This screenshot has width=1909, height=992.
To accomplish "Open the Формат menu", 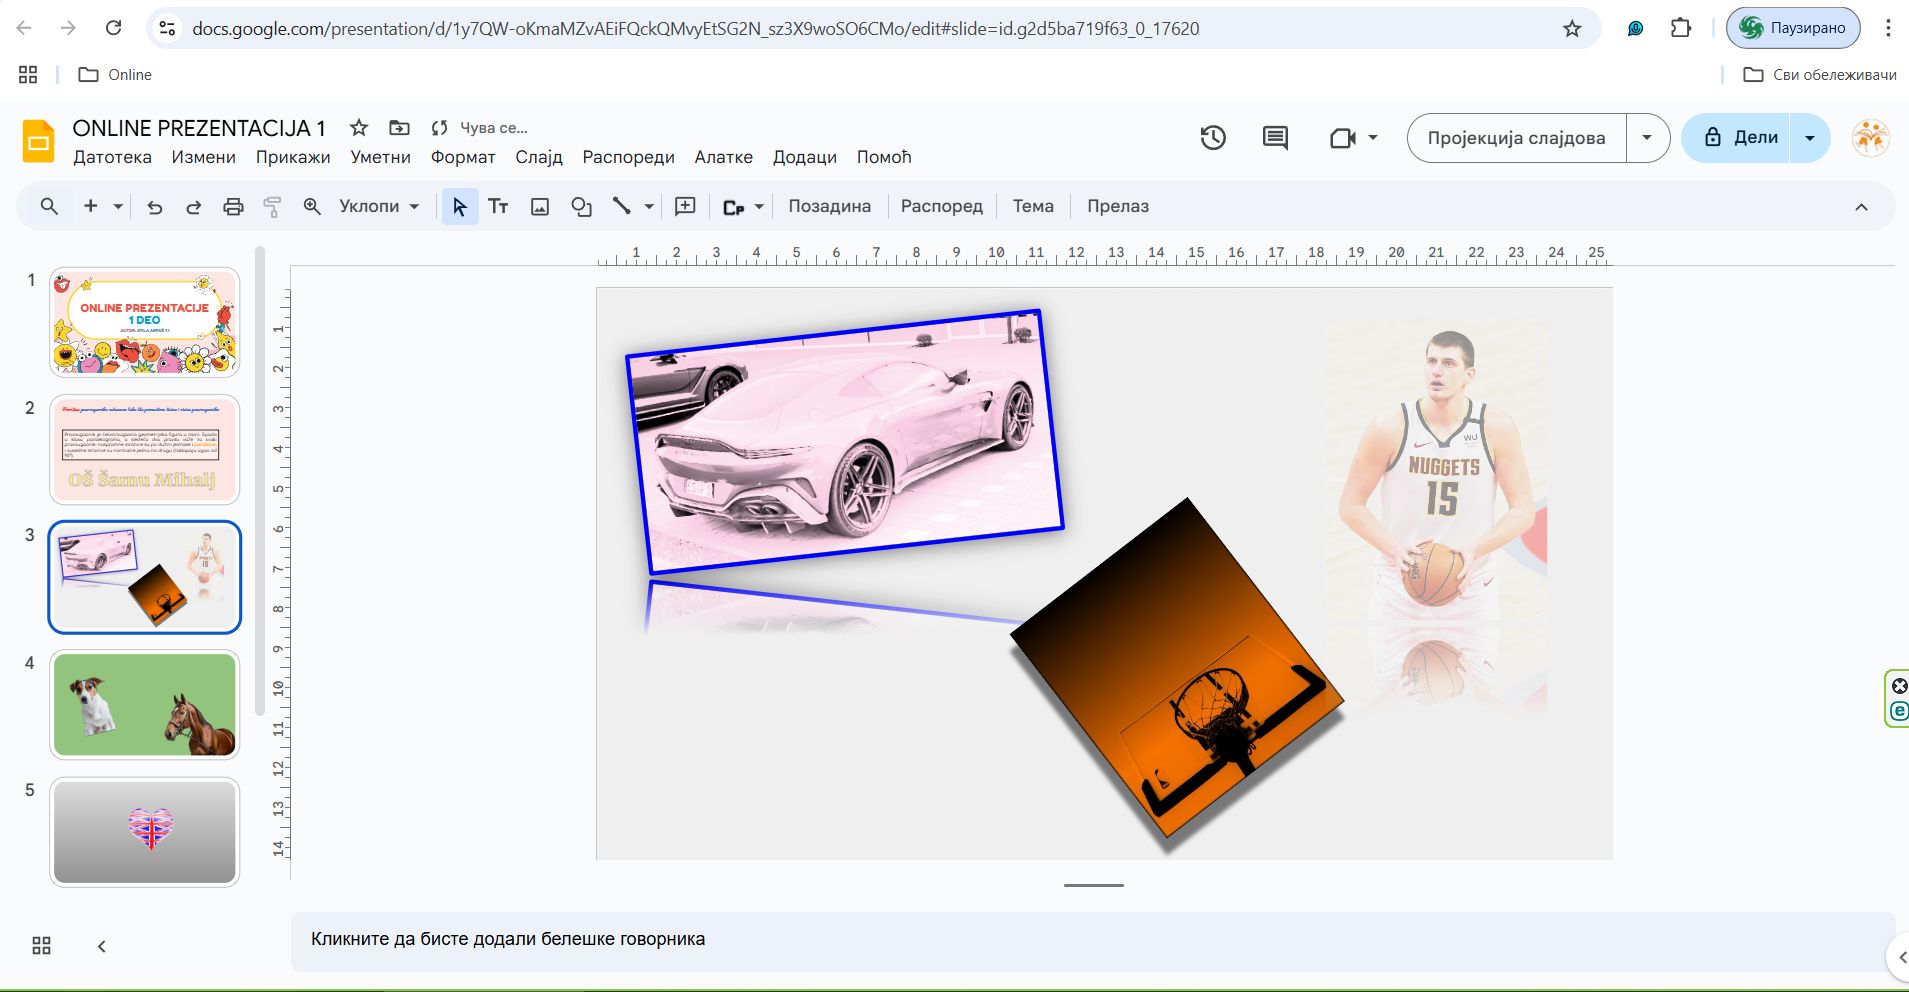I will [x=462, y=157].
